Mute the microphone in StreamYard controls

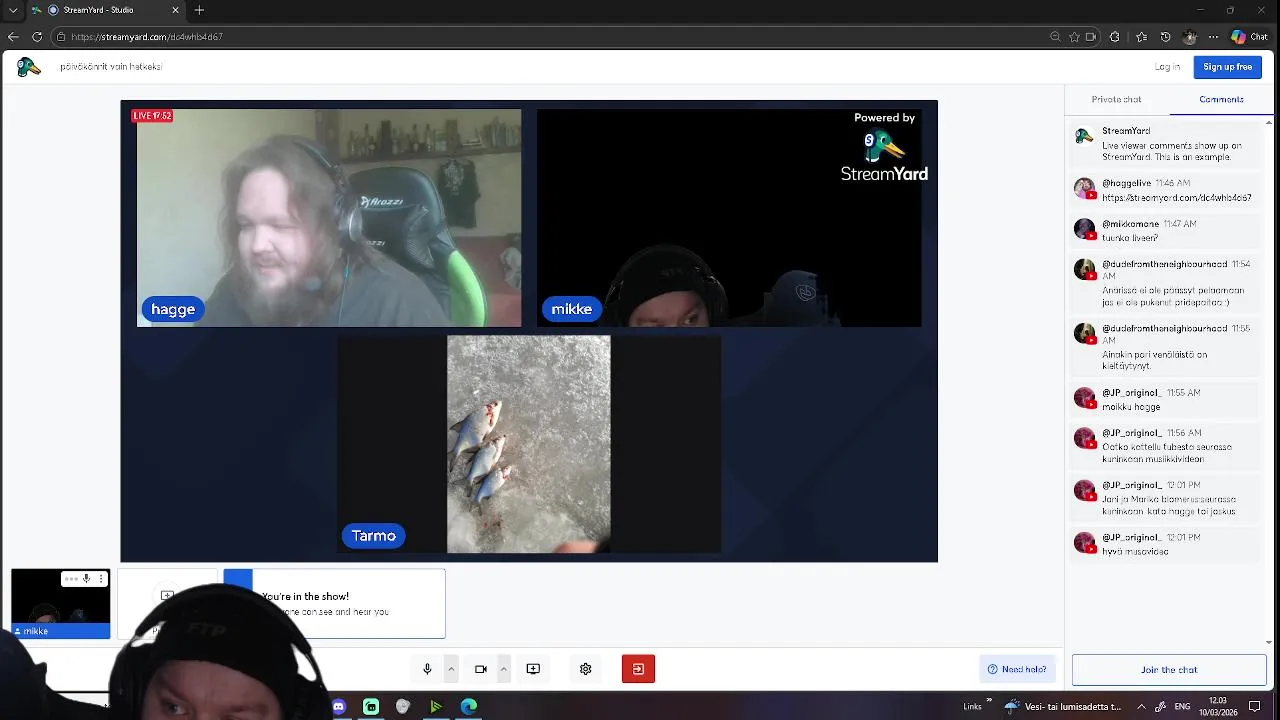(427, 669)
